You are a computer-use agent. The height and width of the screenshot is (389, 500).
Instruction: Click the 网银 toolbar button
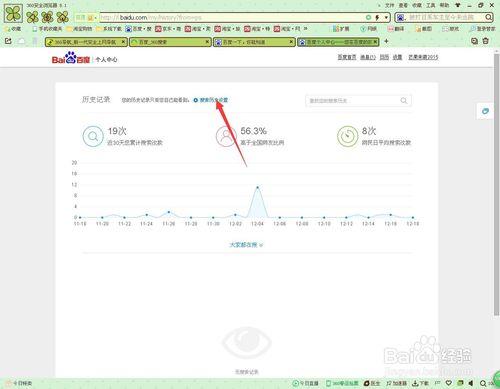tap(369, 29)
